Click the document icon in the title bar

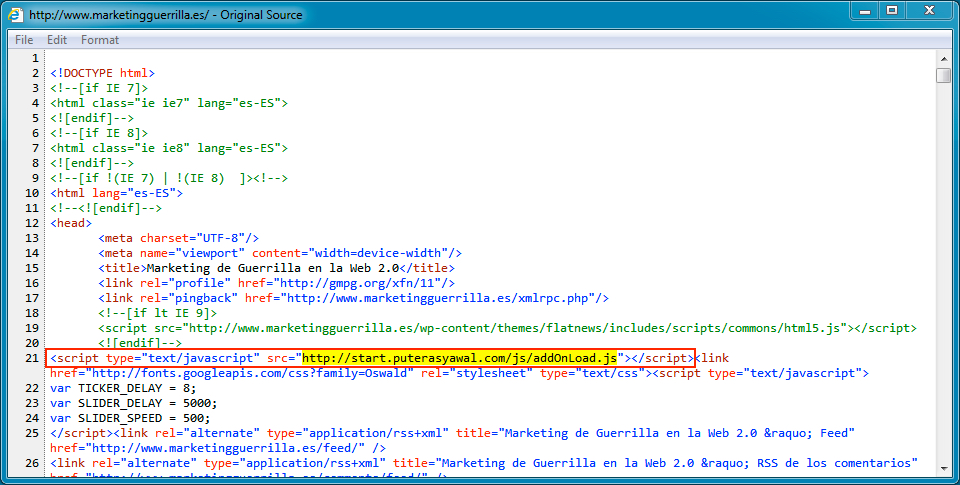15,15
